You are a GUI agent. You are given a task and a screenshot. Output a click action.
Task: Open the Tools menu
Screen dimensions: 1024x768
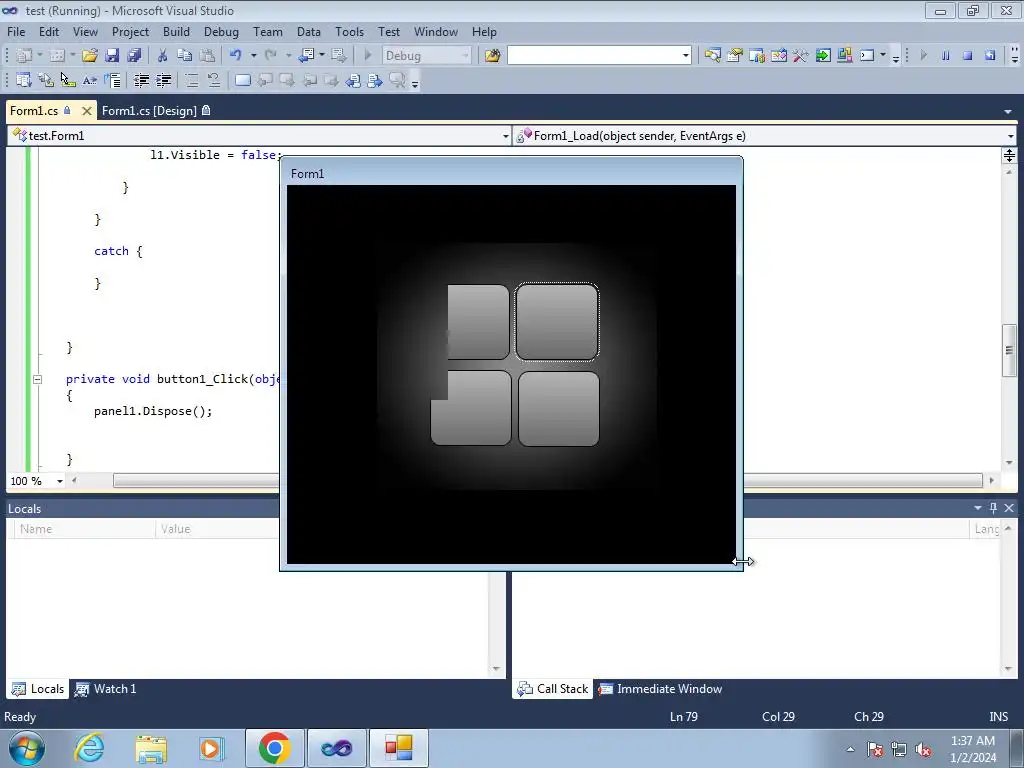tap(349, 31)
